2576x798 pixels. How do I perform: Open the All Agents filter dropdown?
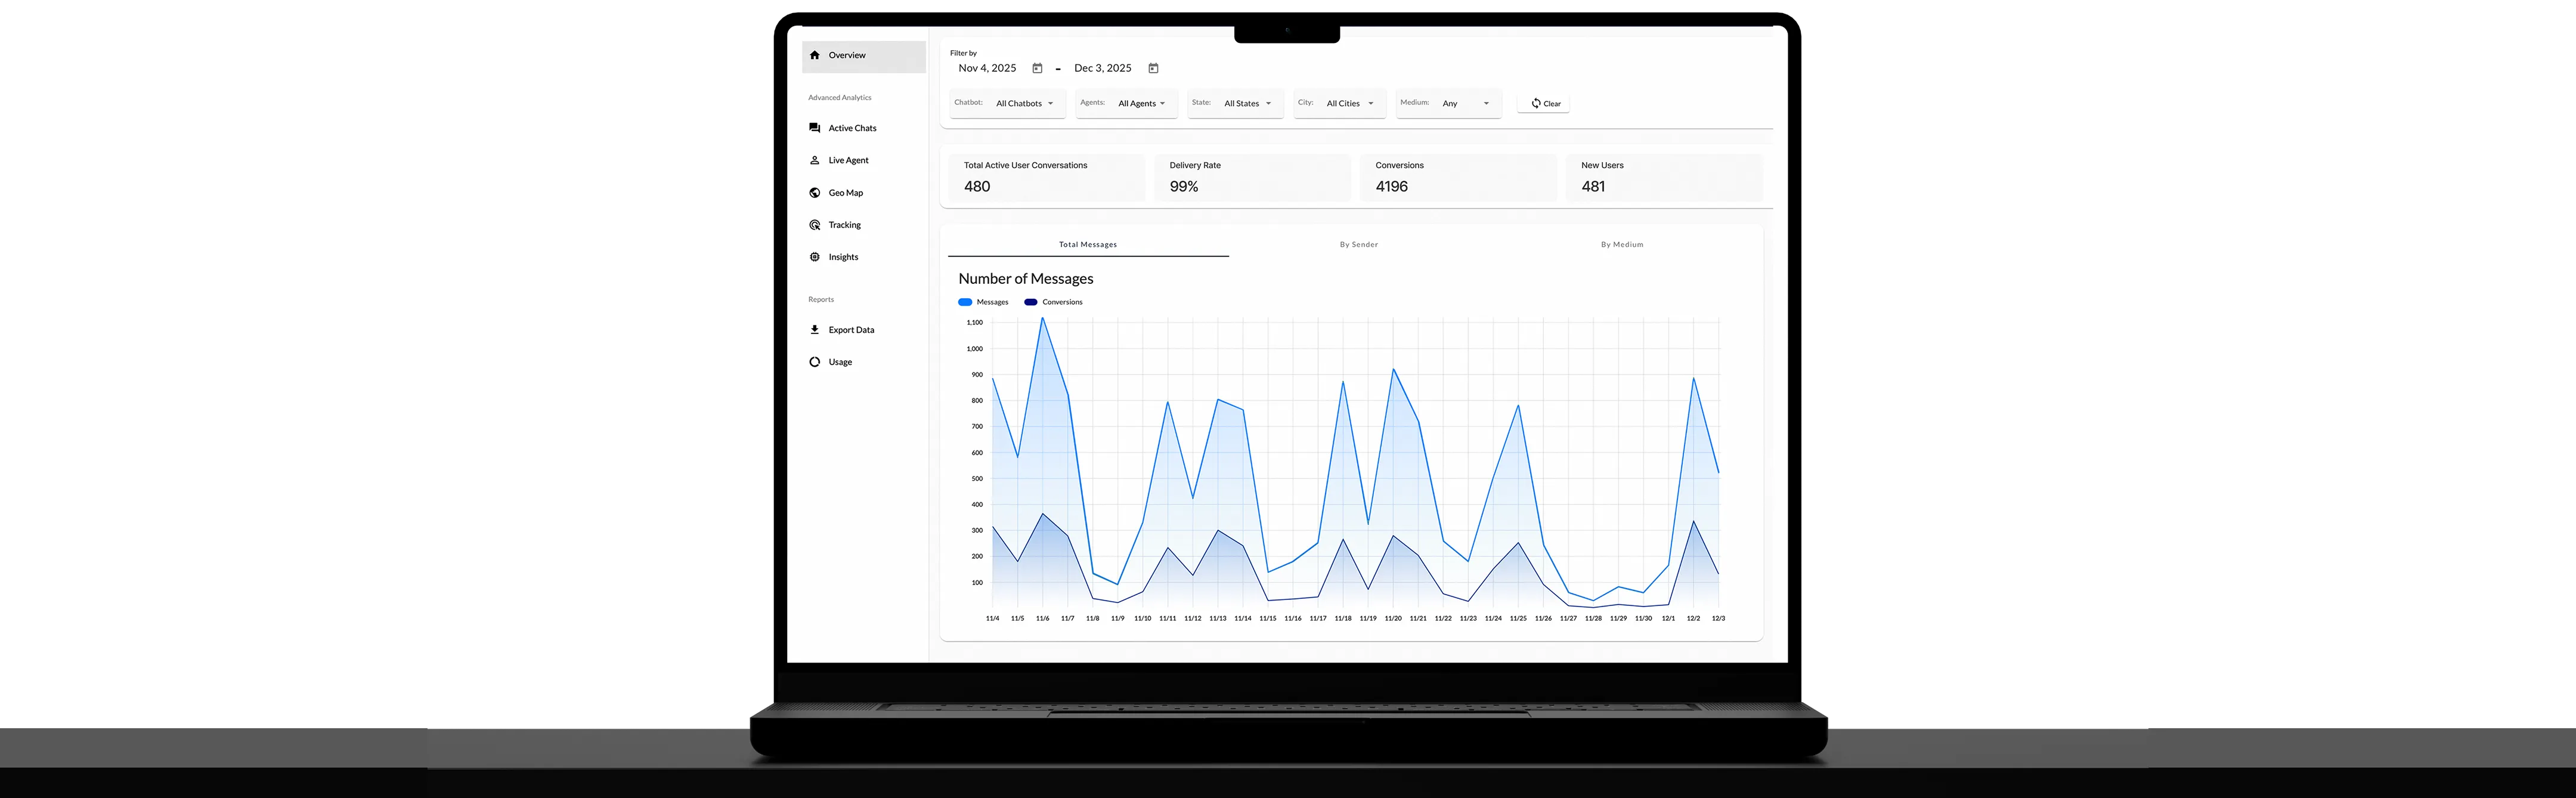[1141, 104]
